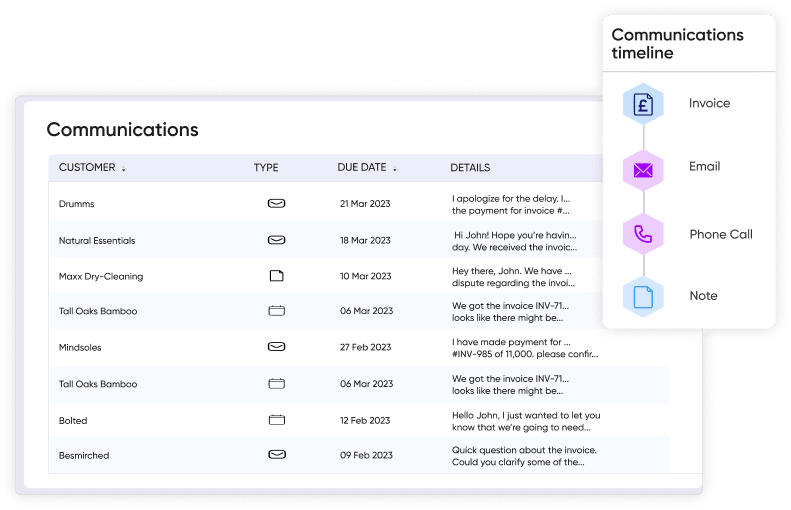The width and height of the screenshot is (791, 510).
Task: Sort by the Due Date column arrow
Action: pos(395,169)
